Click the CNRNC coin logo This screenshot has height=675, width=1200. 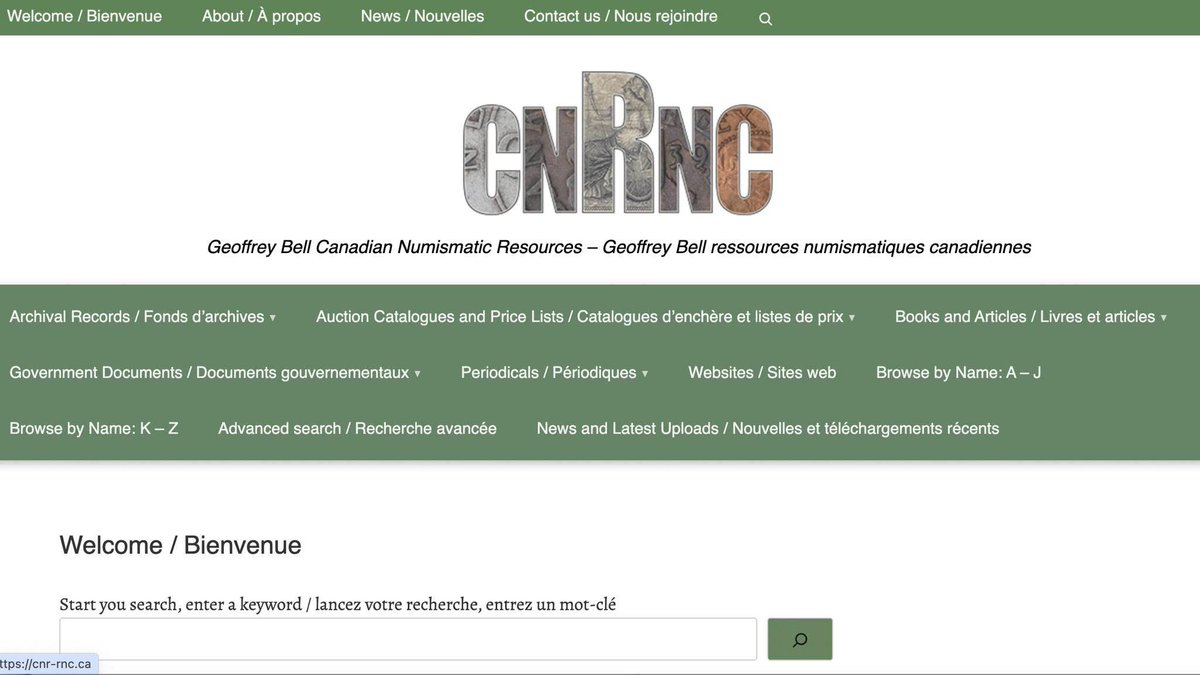point(618,143)
